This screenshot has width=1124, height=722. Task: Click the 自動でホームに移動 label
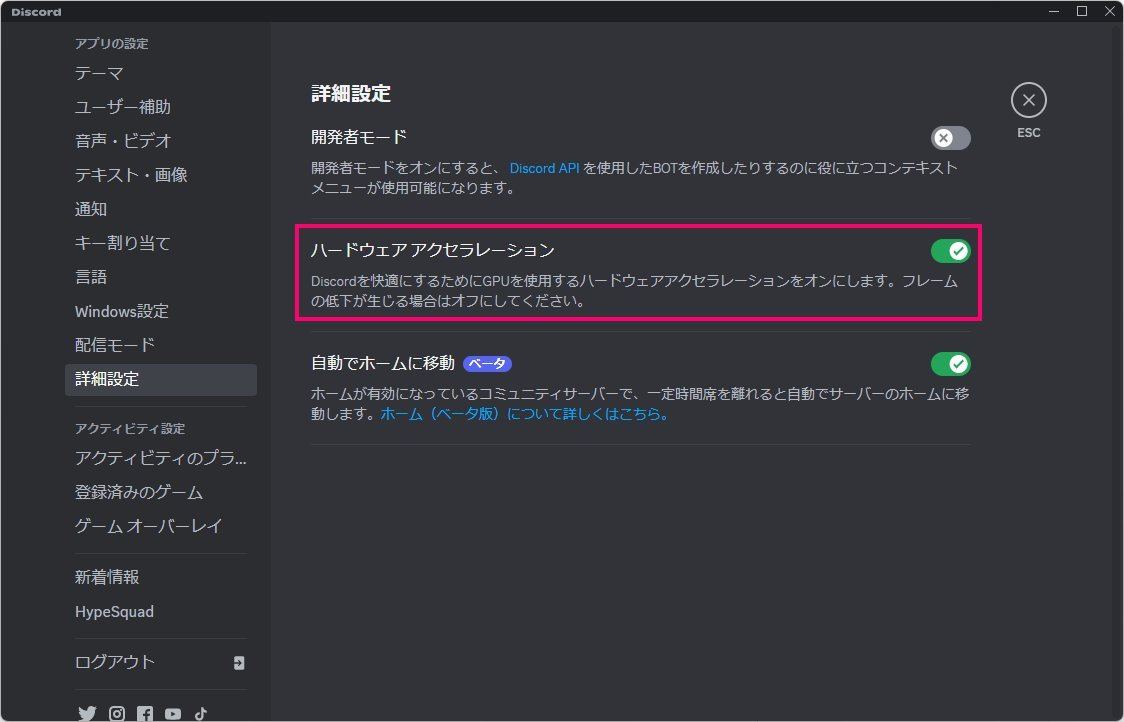[x=383, y=363]
